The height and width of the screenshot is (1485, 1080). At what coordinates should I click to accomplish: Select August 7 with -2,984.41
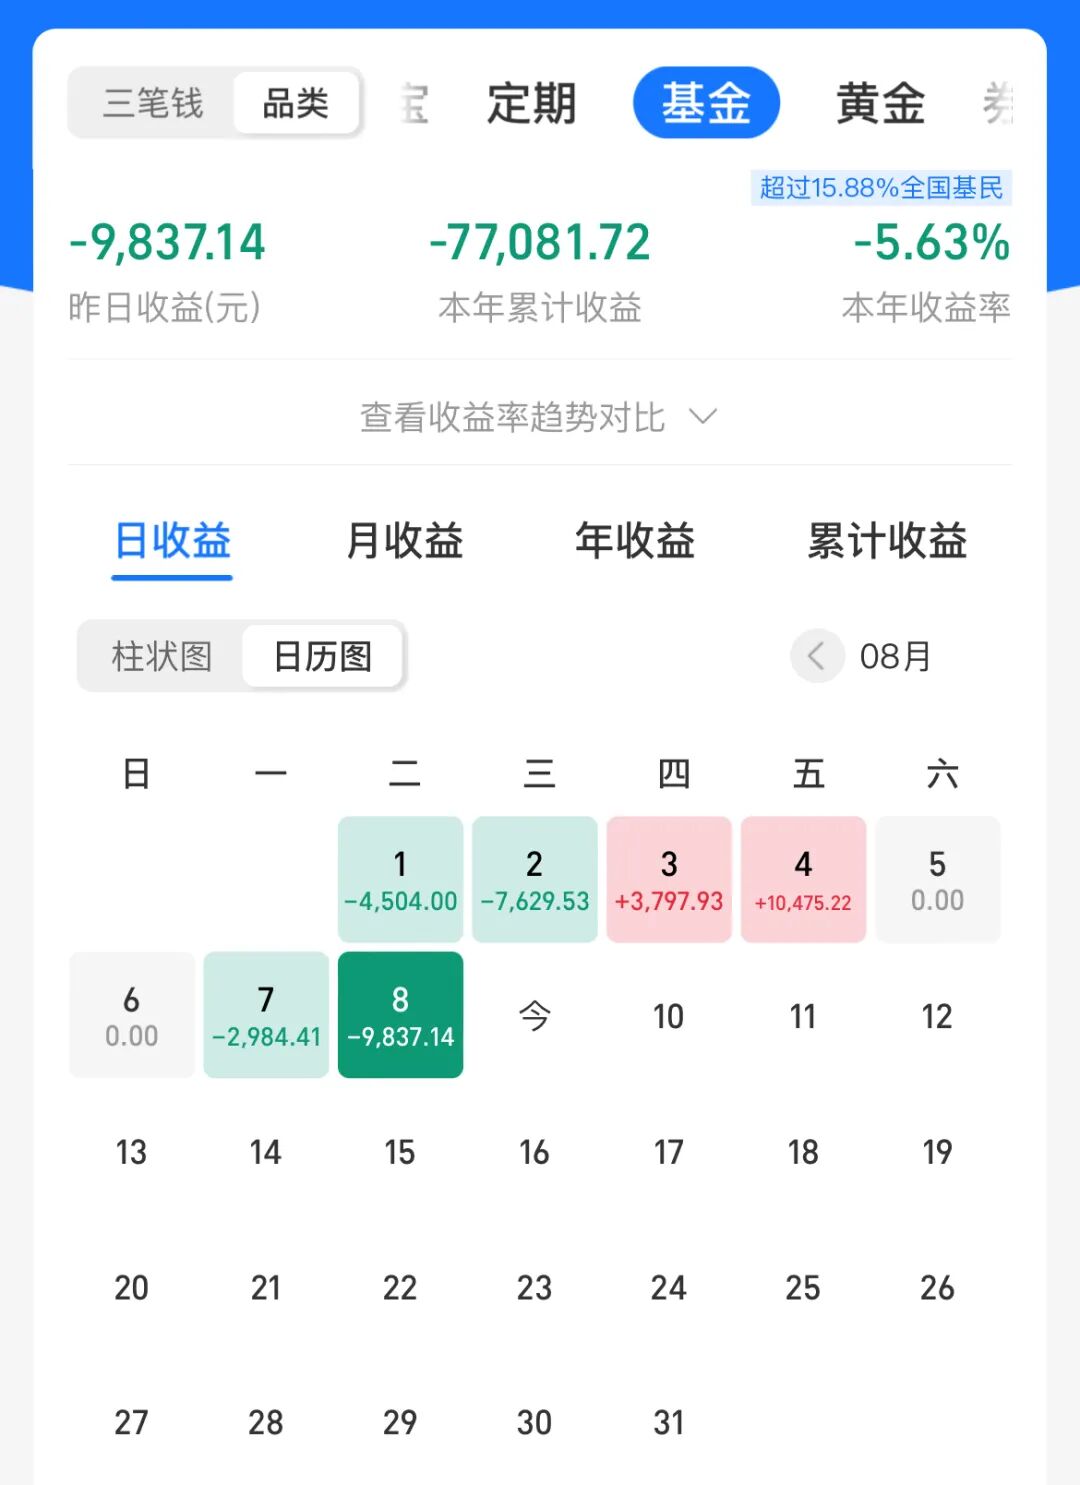click(266, 1015)
